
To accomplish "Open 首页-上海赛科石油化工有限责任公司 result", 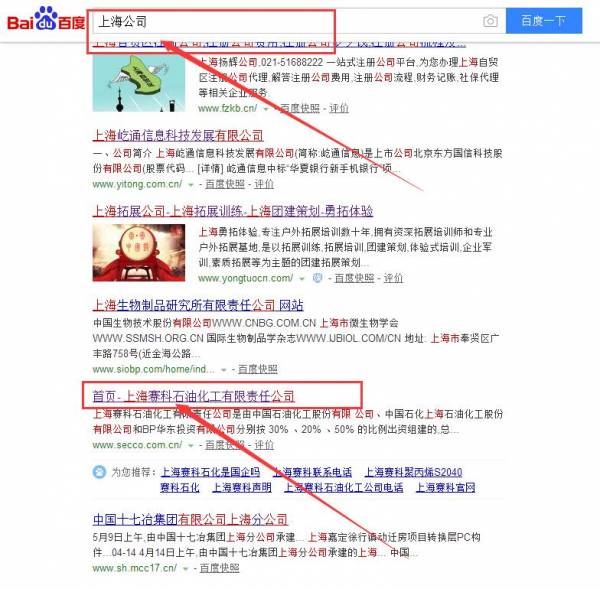I will coord(194,396).
